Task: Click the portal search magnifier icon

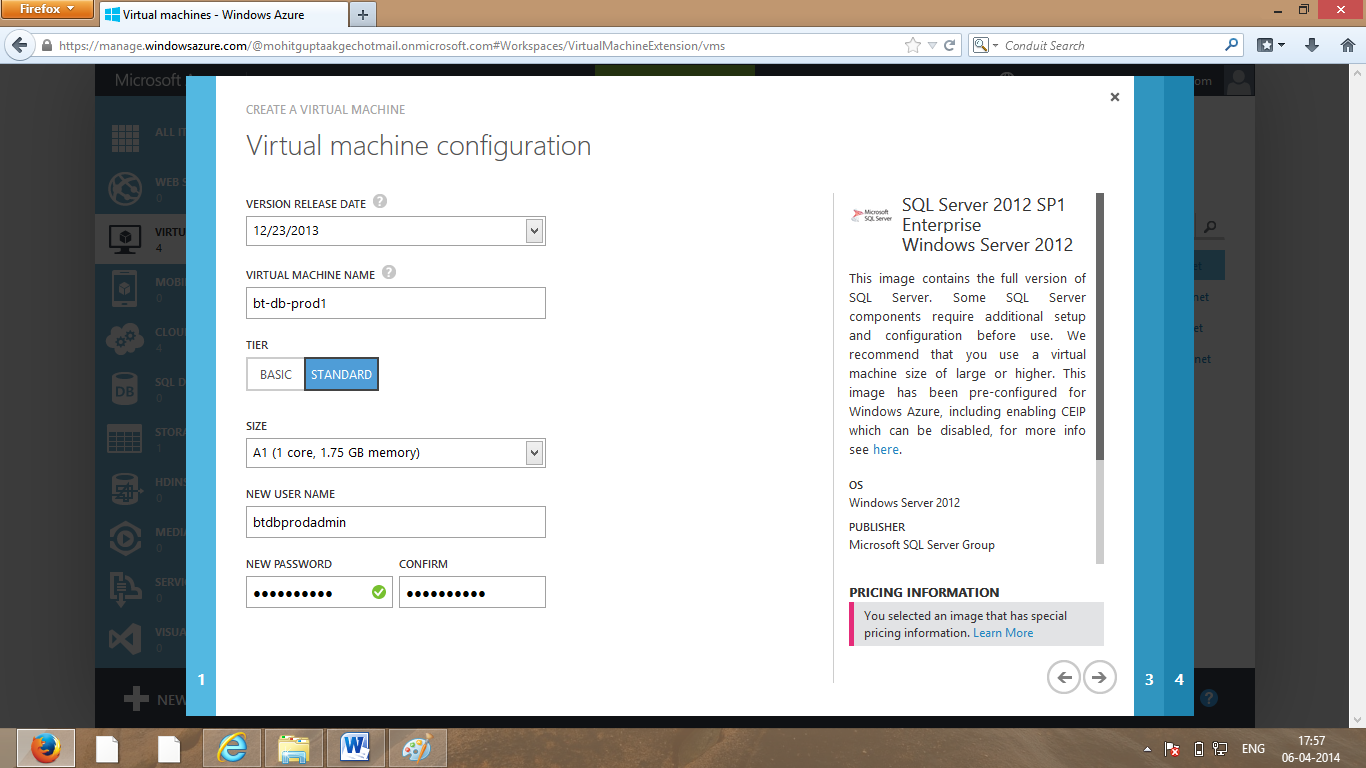Action: [1210, 227]
